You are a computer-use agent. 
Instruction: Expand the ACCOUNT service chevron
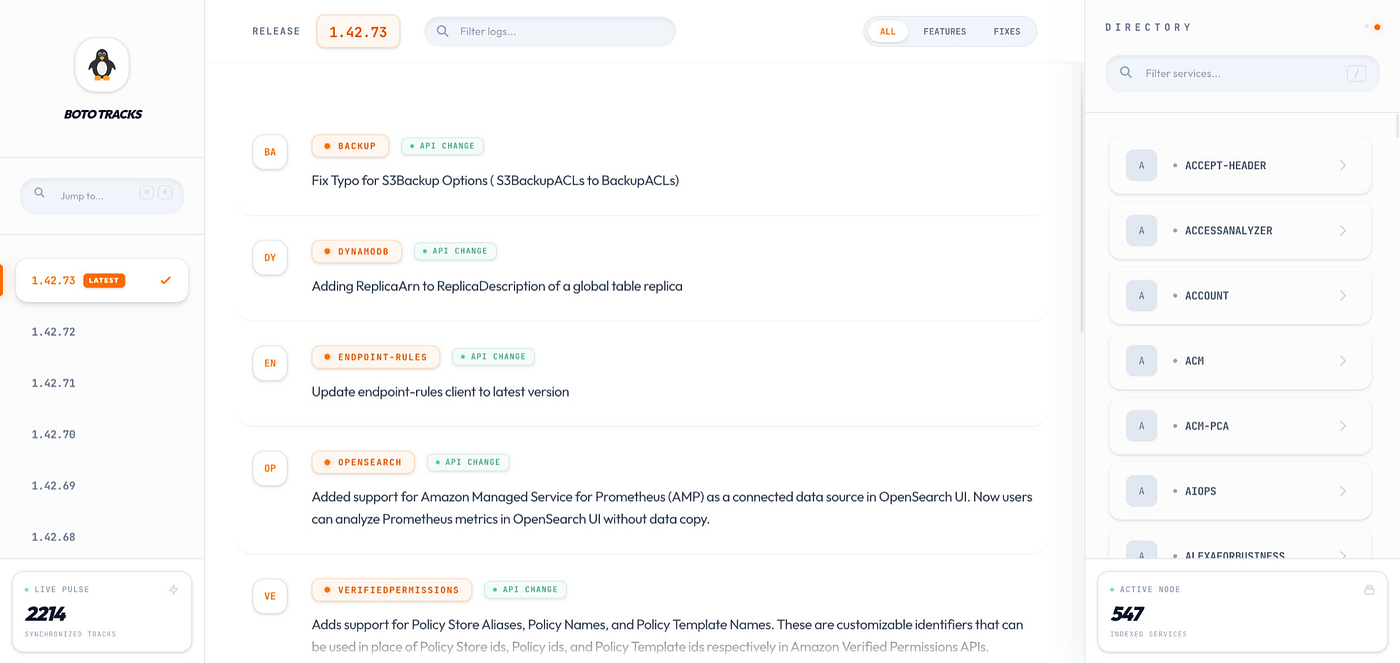coord(1343,296)
